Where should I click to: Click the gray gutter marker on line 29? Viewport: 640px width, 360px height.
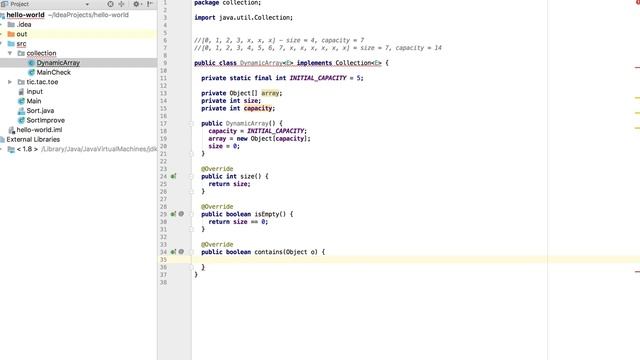181,214
